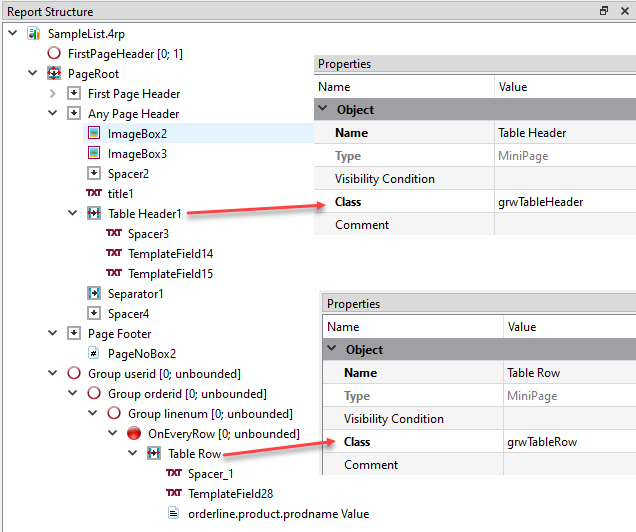This screenshot has height=532, width=636.
Task: Click the Name column header in top Properties
Action: click(x=404, y=87)
